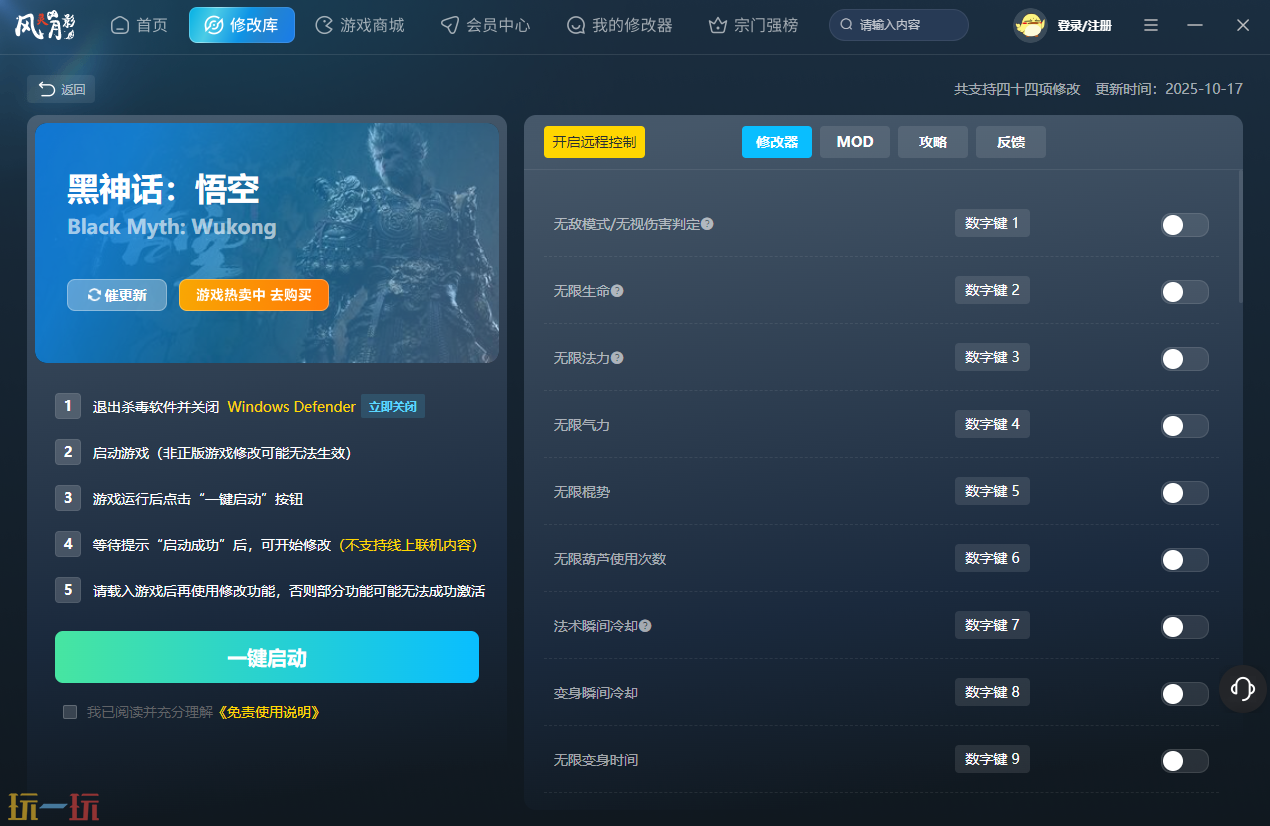This screenshot has width=1270, height=826.
Task: Click the 返回 back button
Action: 61,89
